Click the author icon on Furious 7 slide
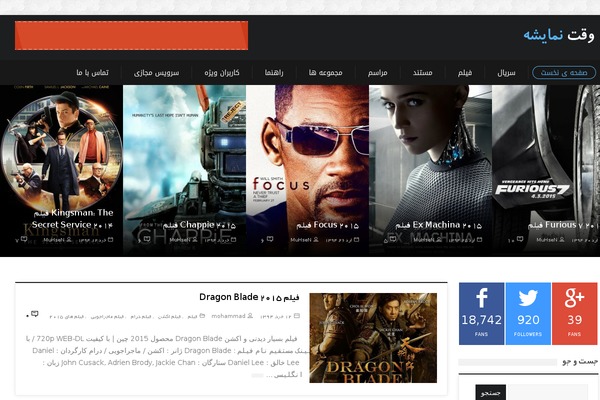 tap(562, 240)
